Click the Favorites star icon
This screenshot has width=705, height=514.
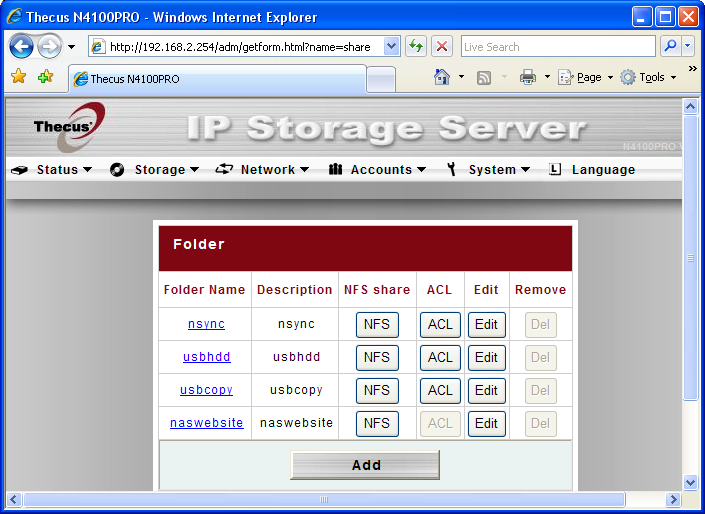tap(18, 77)
